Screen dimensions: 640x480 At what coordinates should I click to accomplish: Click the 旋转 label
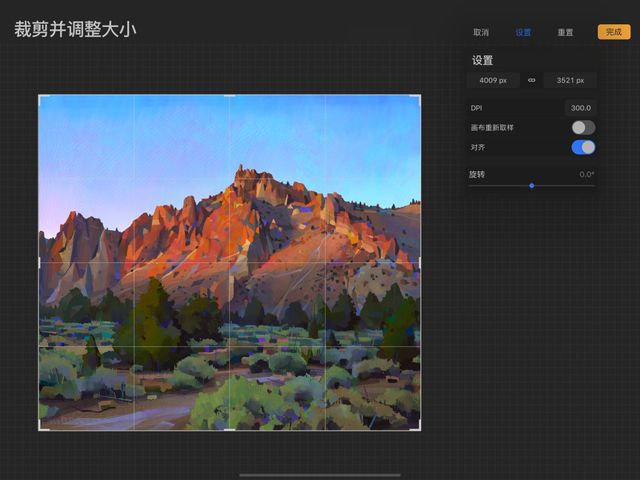(x=476, y=174)
